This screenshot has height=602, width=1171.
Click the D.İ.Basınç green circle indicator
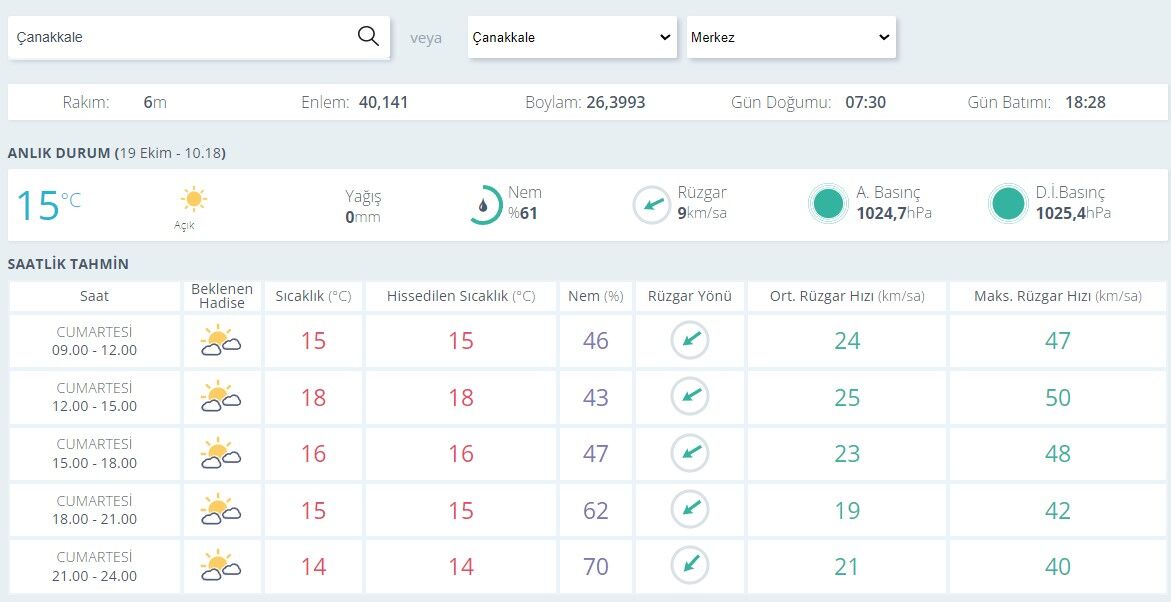coord(1007,204)
